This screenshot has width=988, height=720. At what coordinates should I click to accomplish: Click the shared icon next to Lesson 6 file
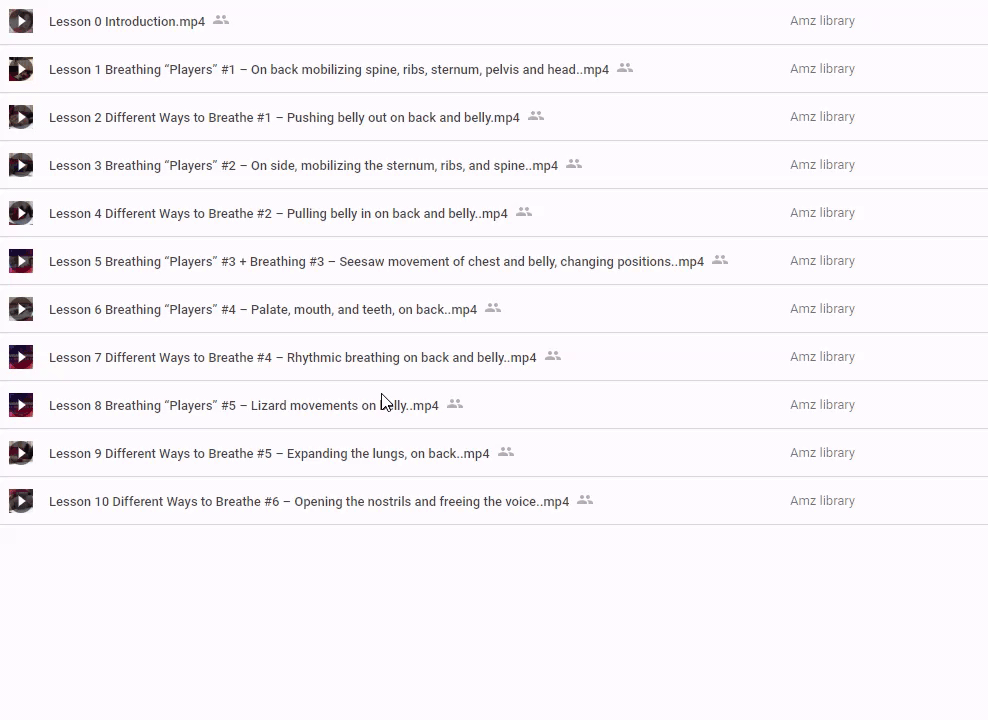point(493,308)
